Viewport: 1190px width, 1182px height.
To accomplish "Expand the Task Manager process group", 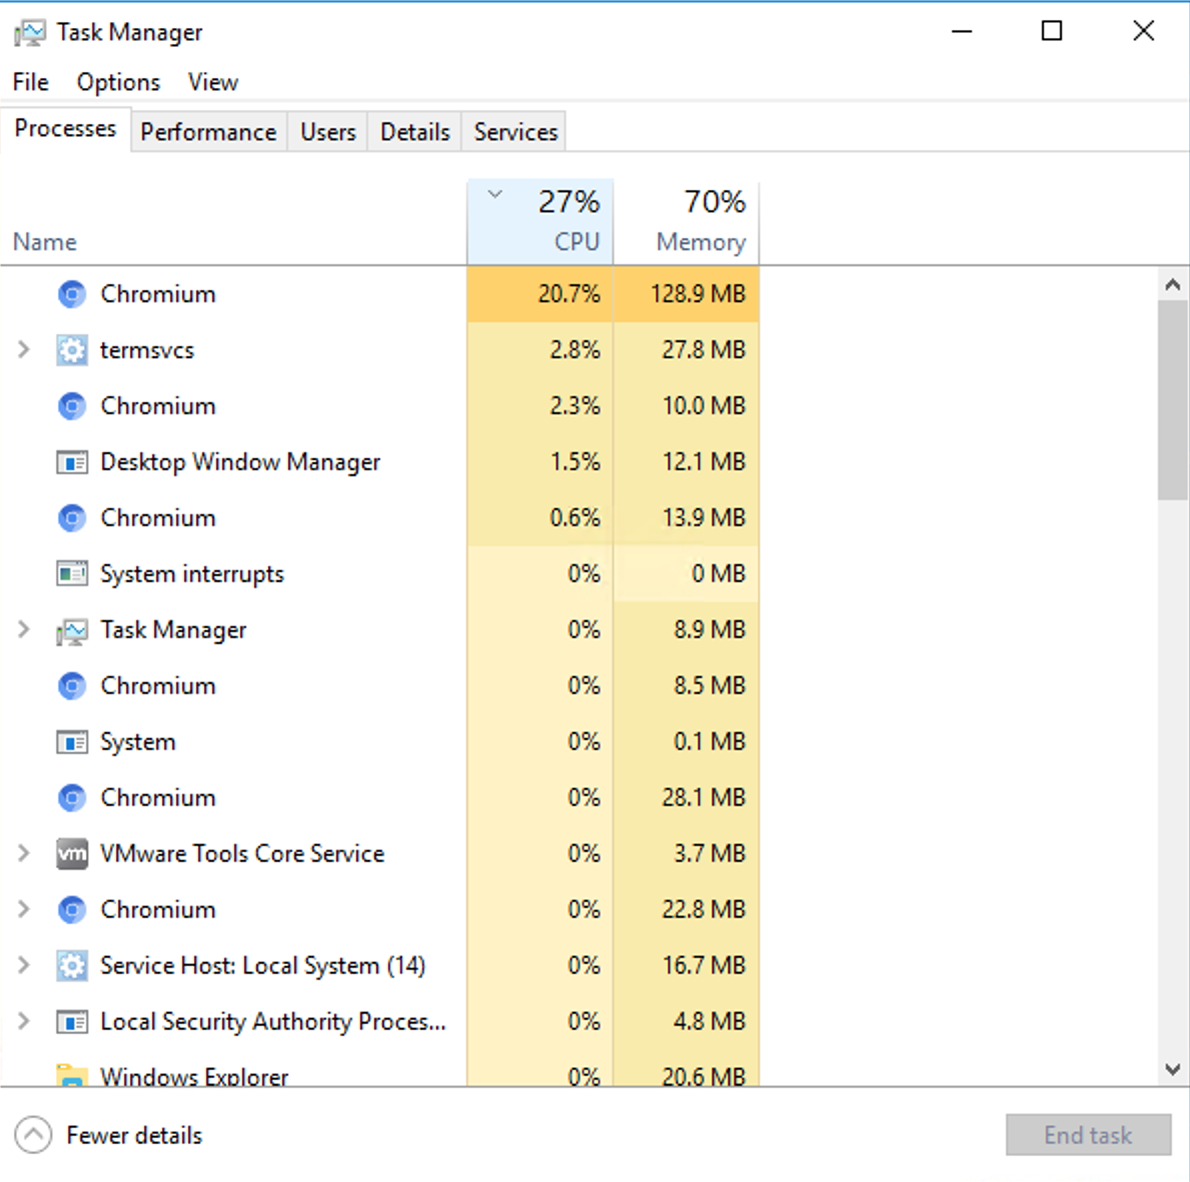I will (x=24, y=629).
